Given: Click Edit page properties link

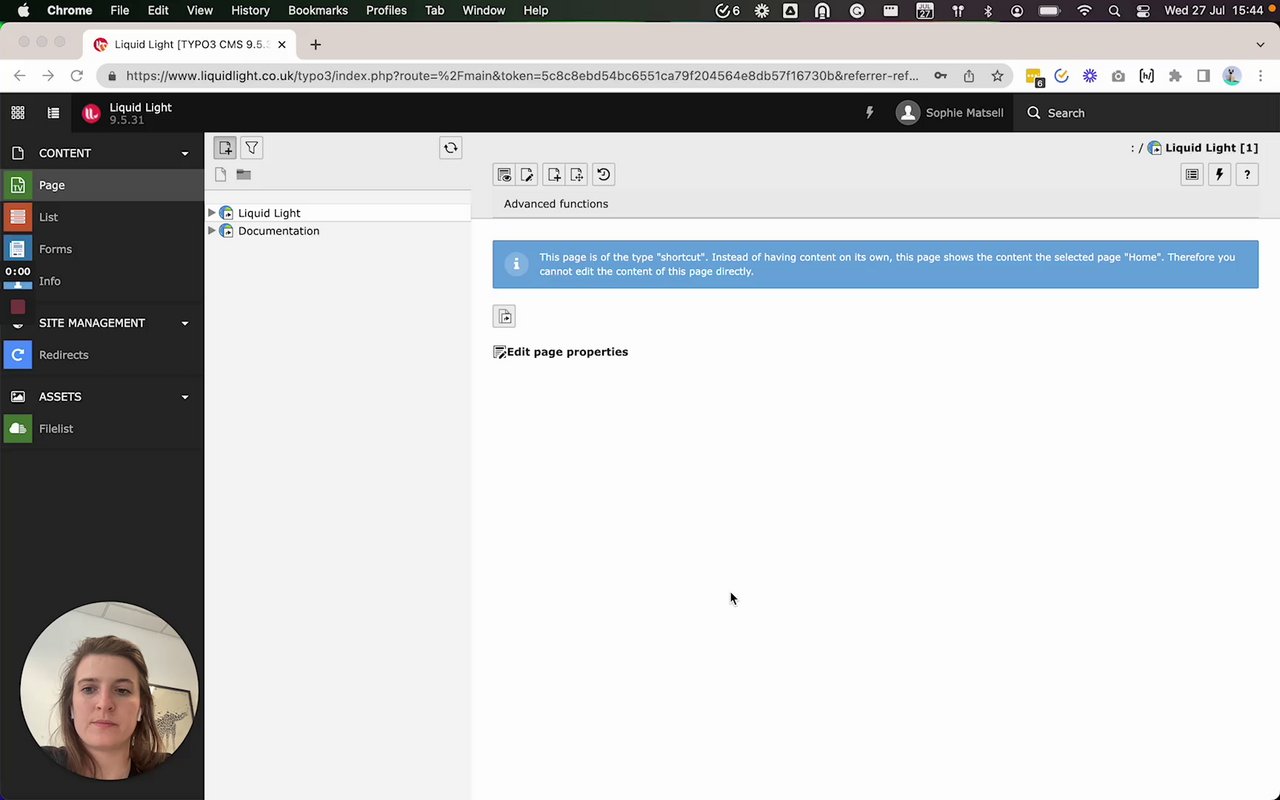Looking at the screenshot, I should click(x=567, y=352).
